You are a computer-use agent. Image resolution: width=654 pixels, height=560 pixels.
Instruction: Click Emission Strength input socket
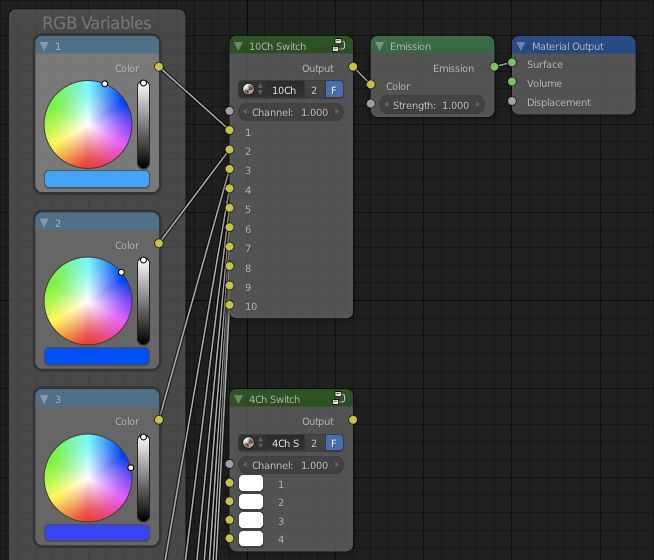click(371, 103)
